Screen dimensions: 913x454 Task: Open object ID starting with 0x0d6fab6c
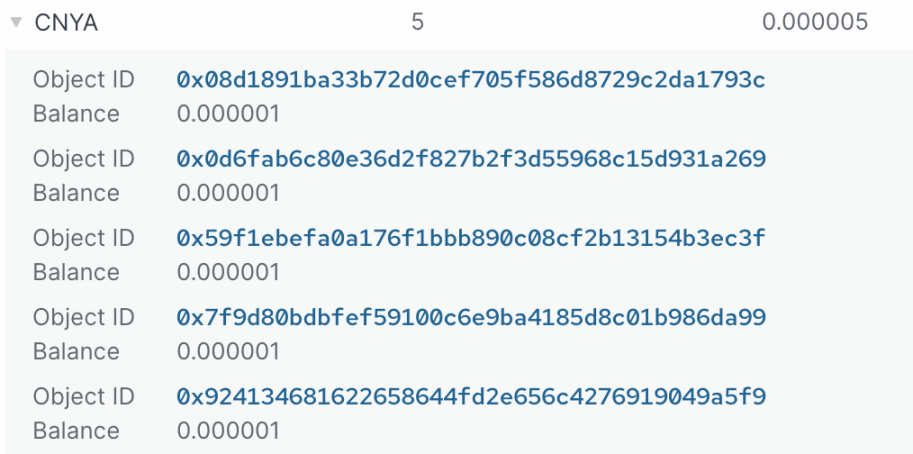471,158
